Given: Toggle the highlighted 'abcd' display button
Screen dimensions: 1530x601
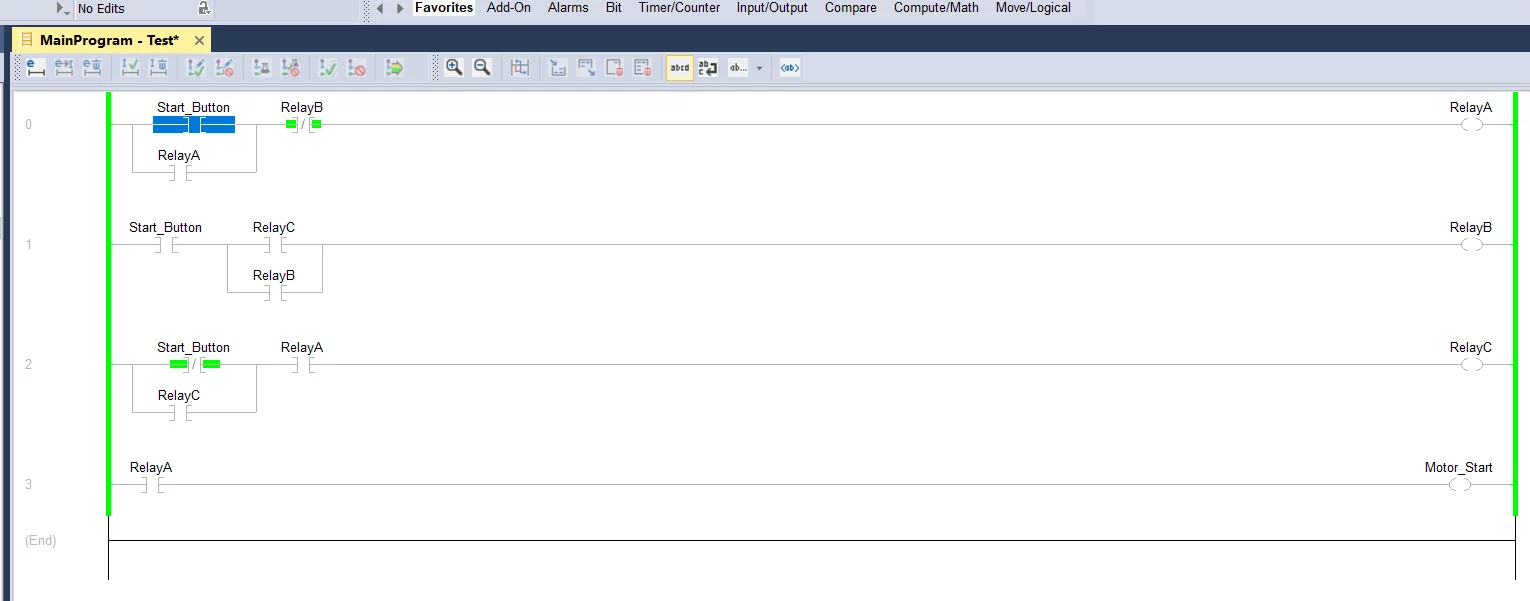Looking at the screenshot, I should click(x=680, y=68).
